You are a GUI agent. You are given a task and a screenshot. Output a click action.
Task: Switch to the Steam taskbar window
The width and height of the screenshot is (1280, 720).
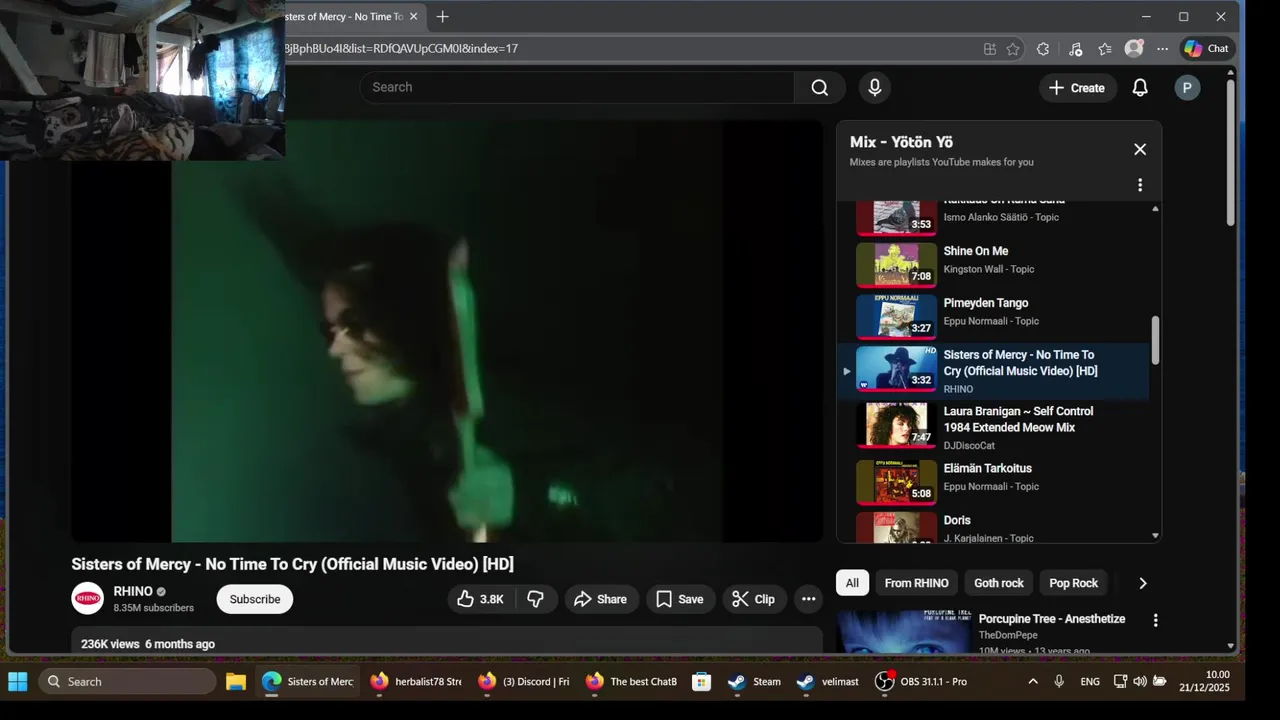coord(755,682)
